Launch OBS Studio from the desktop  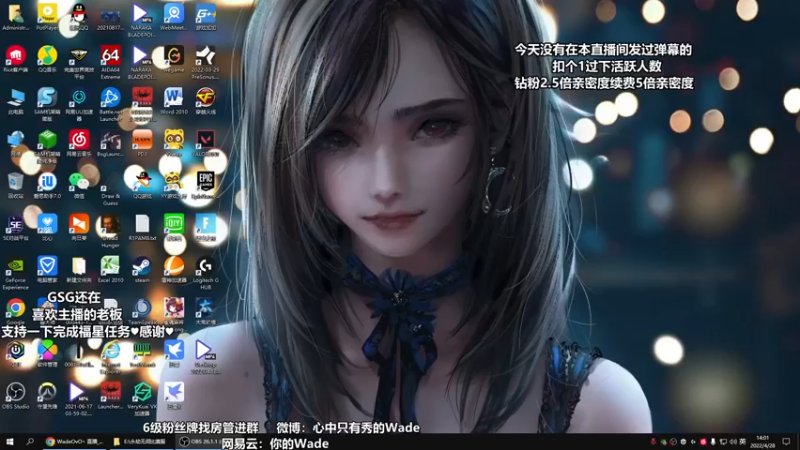(15, 396)
